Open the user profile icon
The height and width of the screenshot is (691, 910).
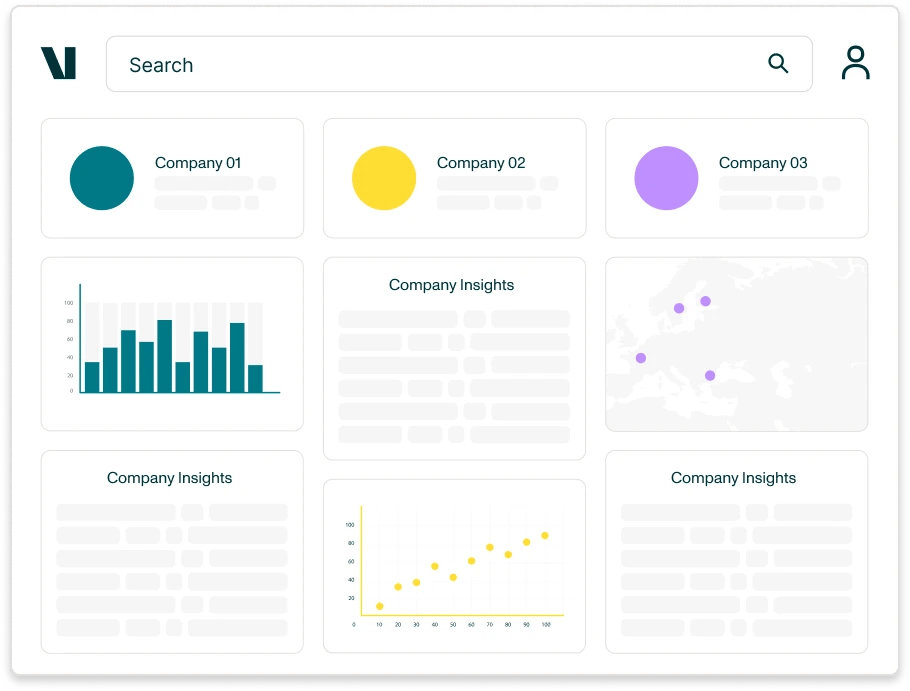855,62
